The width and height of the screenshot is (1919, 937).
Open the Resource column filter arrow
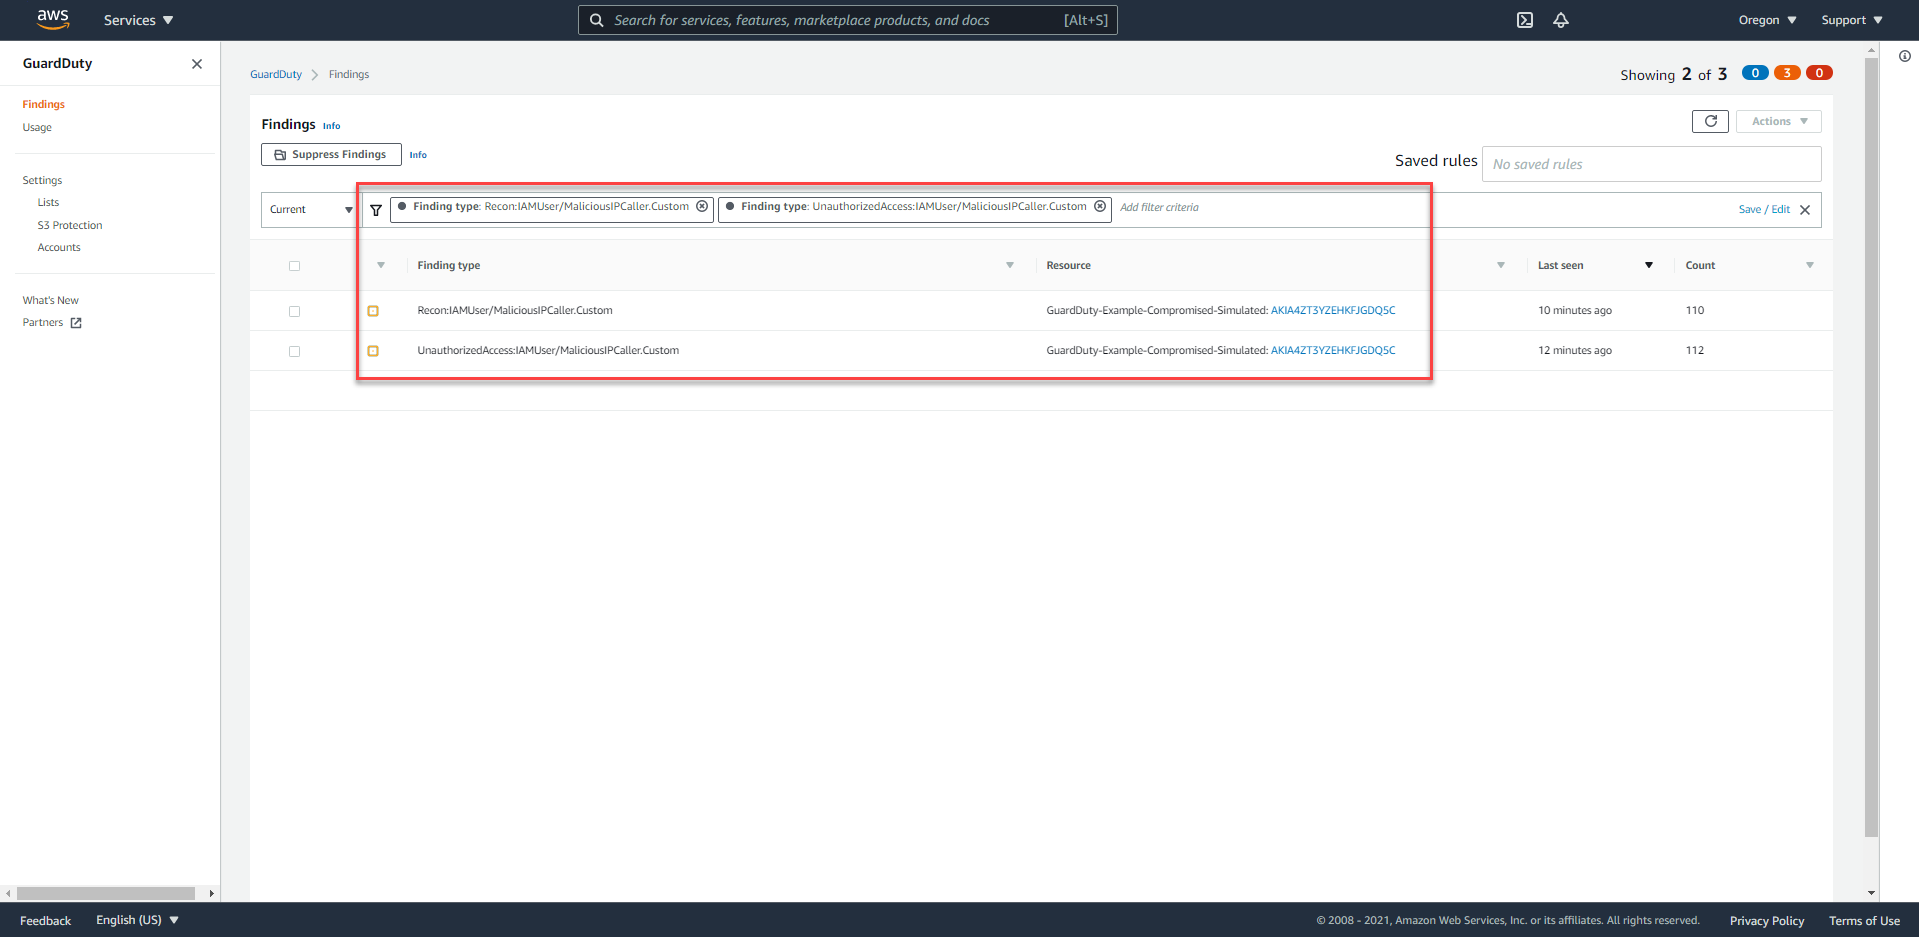coord(1501,265)
